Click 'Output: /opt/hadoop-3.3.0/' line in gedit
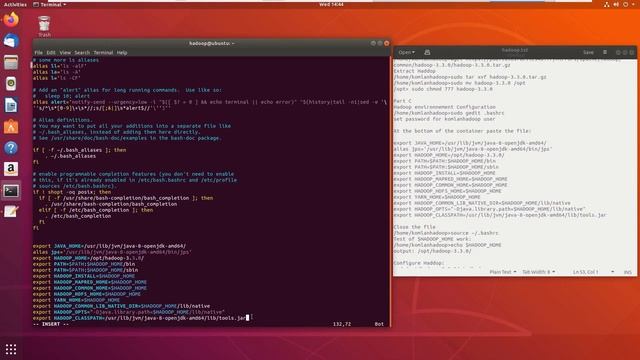Screen dimensions: 640x360 pyautogui.click(x=432, y=251)
